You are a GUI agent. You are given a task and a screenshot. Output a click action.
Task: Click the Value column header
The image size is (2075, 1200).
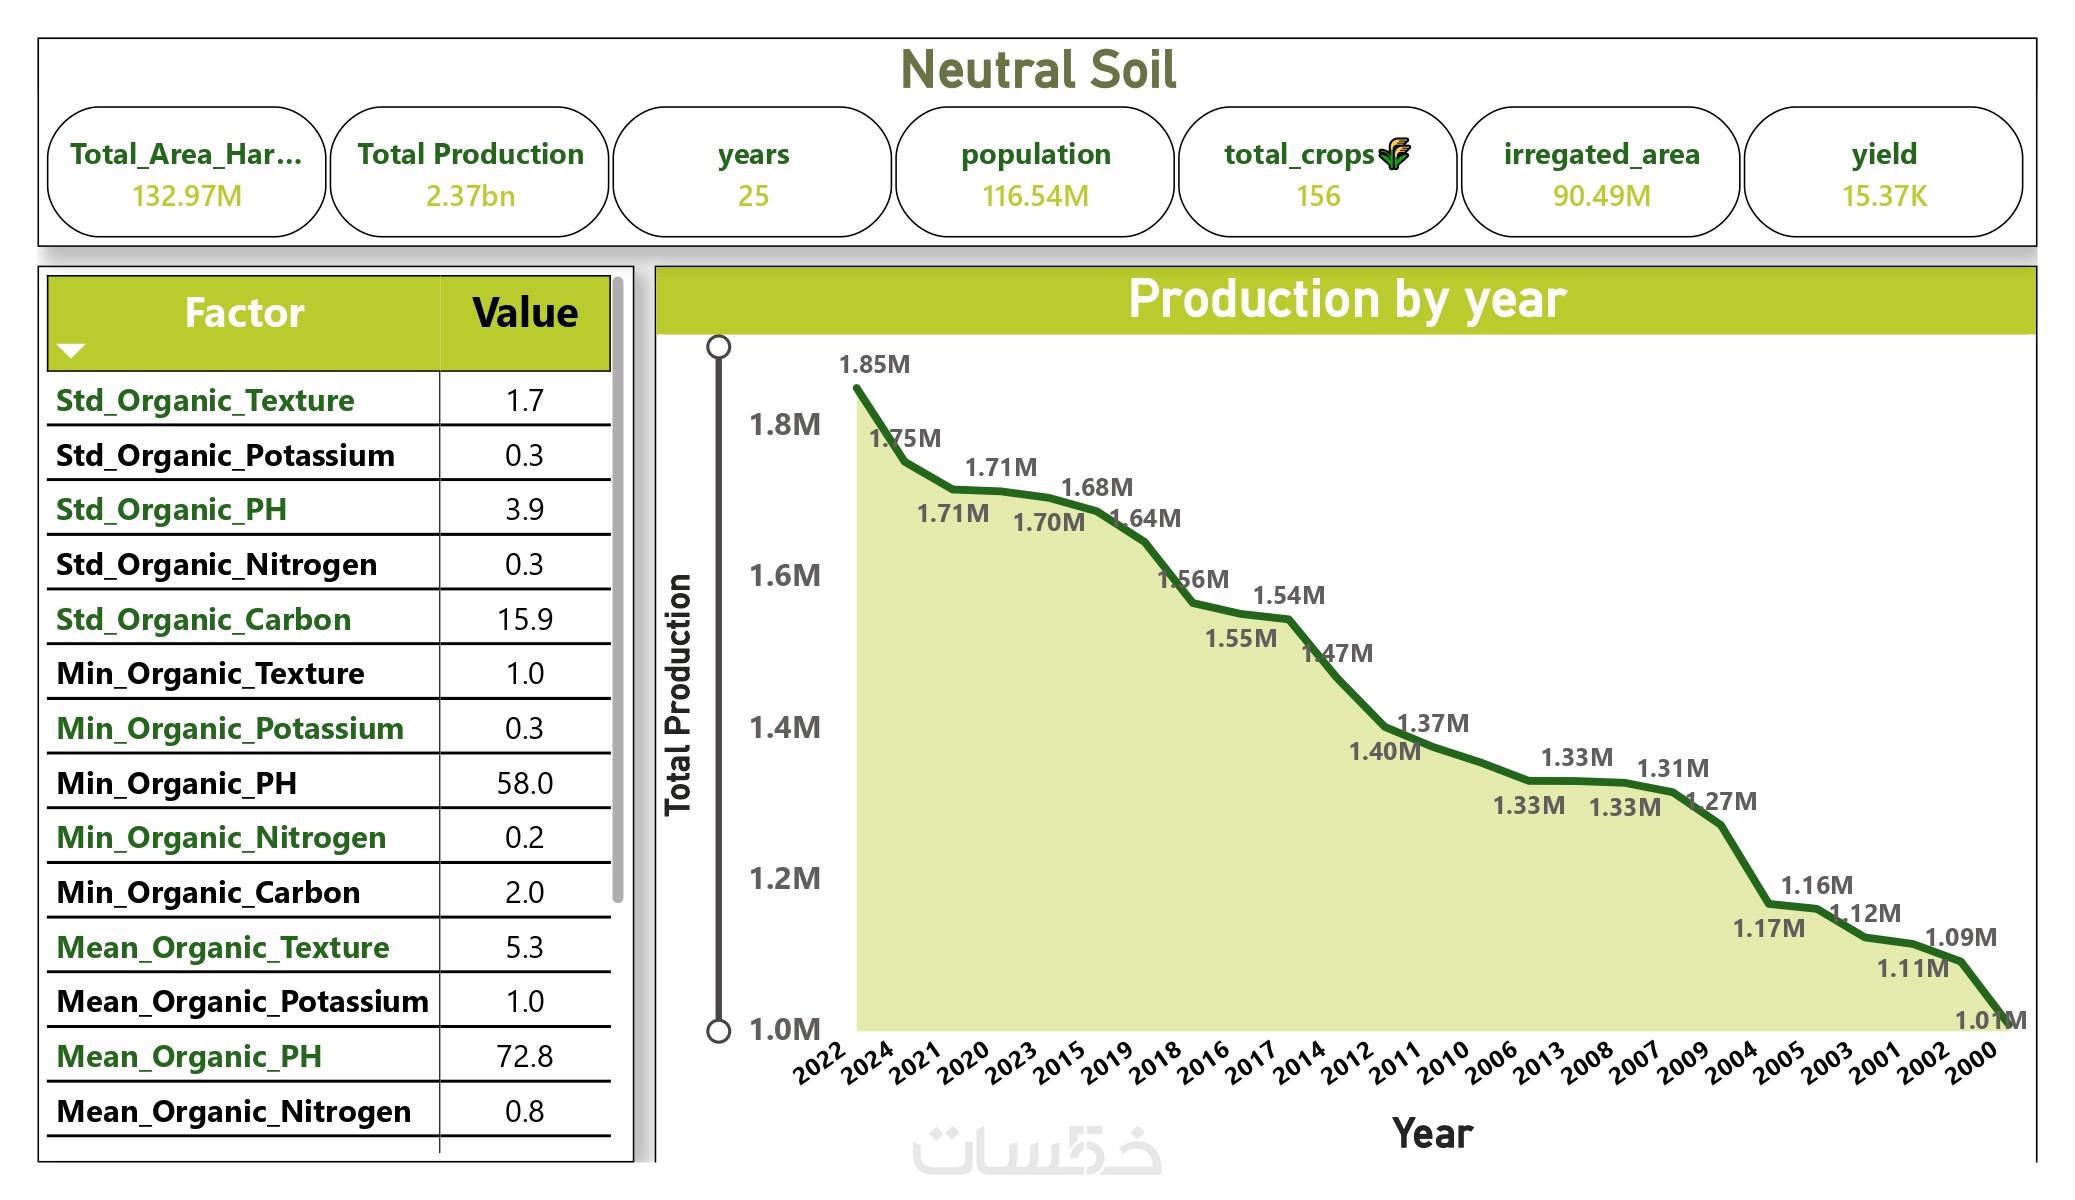pos(525,313)
